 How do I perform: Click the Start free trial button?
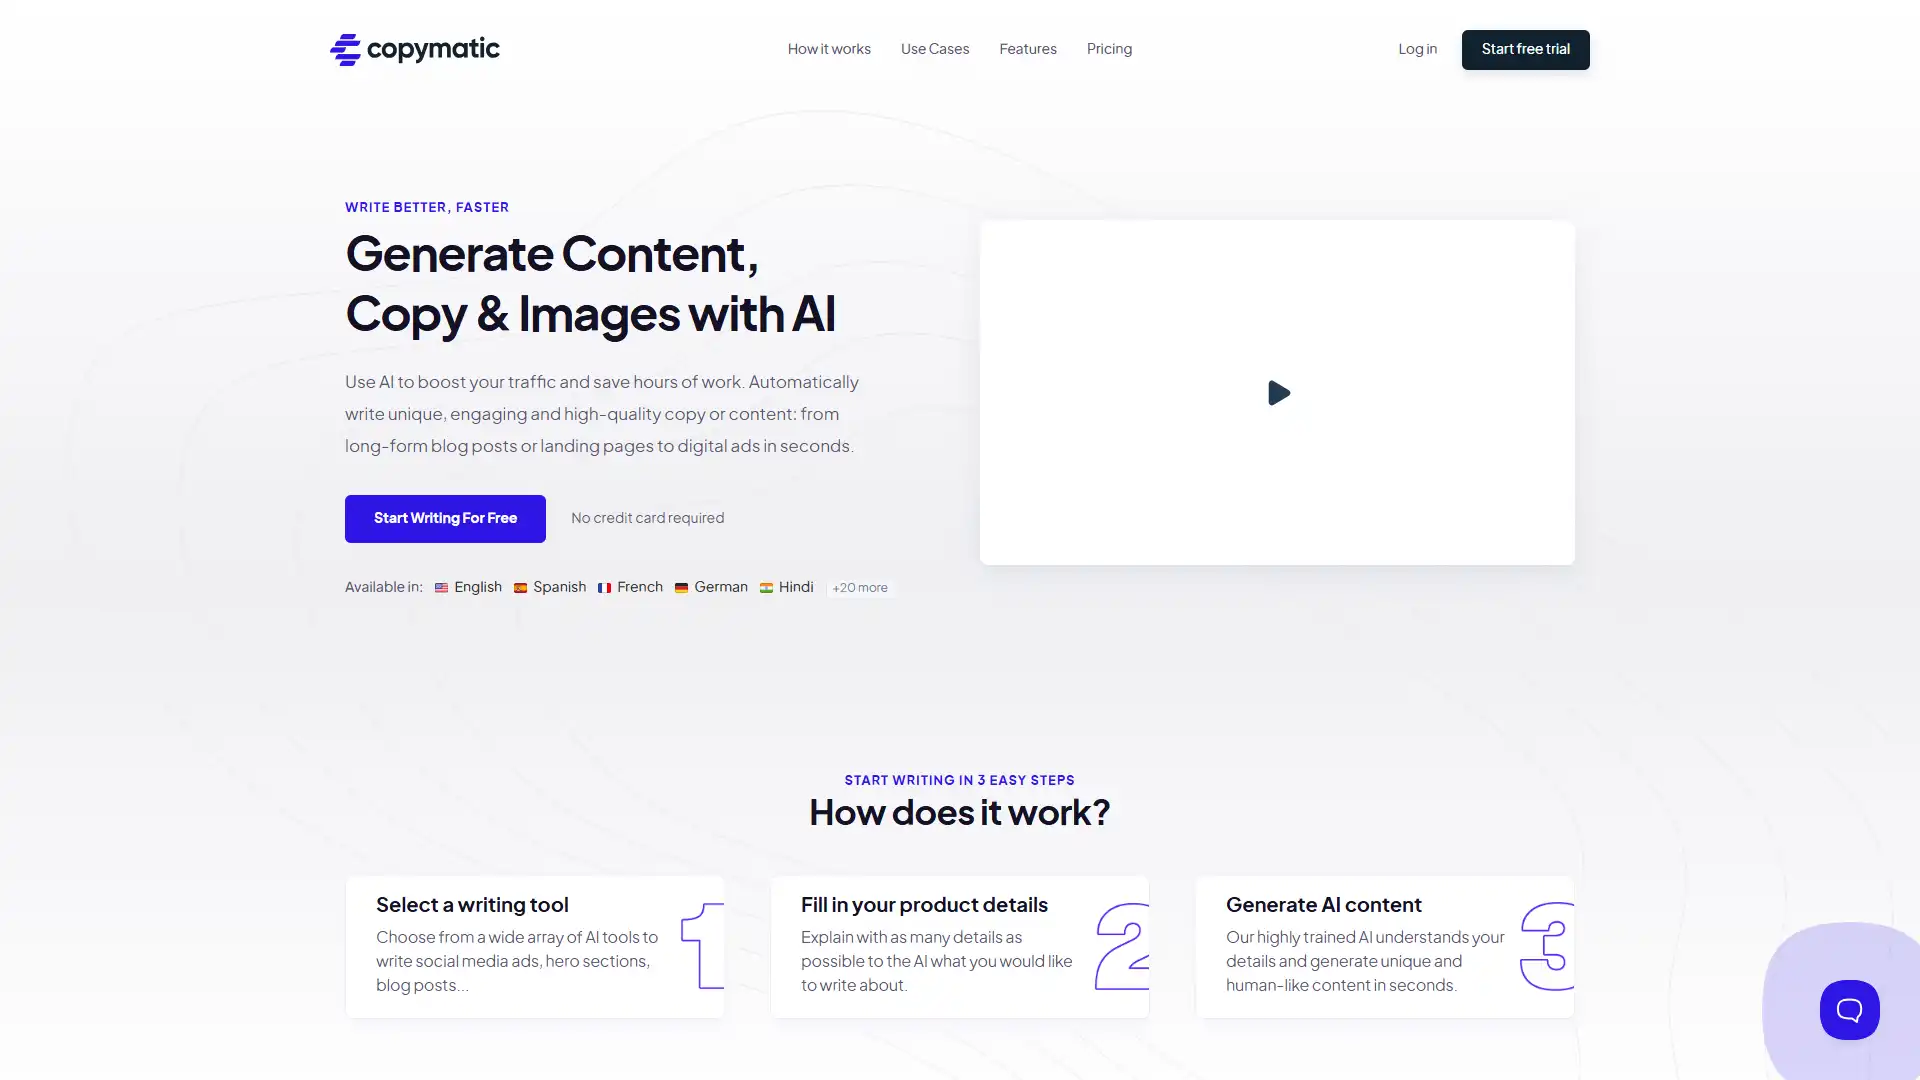(1524, 50)
